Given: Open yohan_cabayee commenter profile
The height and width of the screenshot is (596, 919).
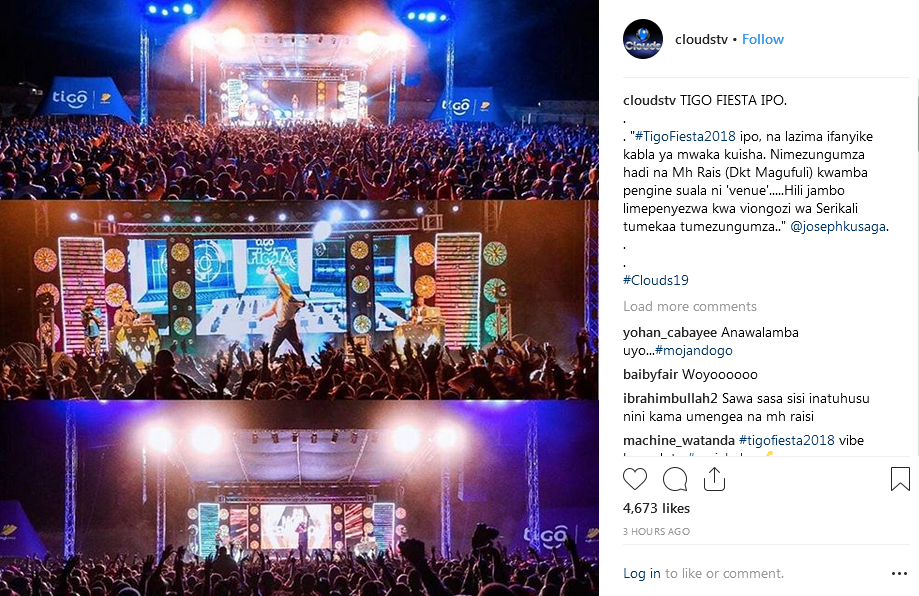Looking at the screenshot, I should coord(670,333).
